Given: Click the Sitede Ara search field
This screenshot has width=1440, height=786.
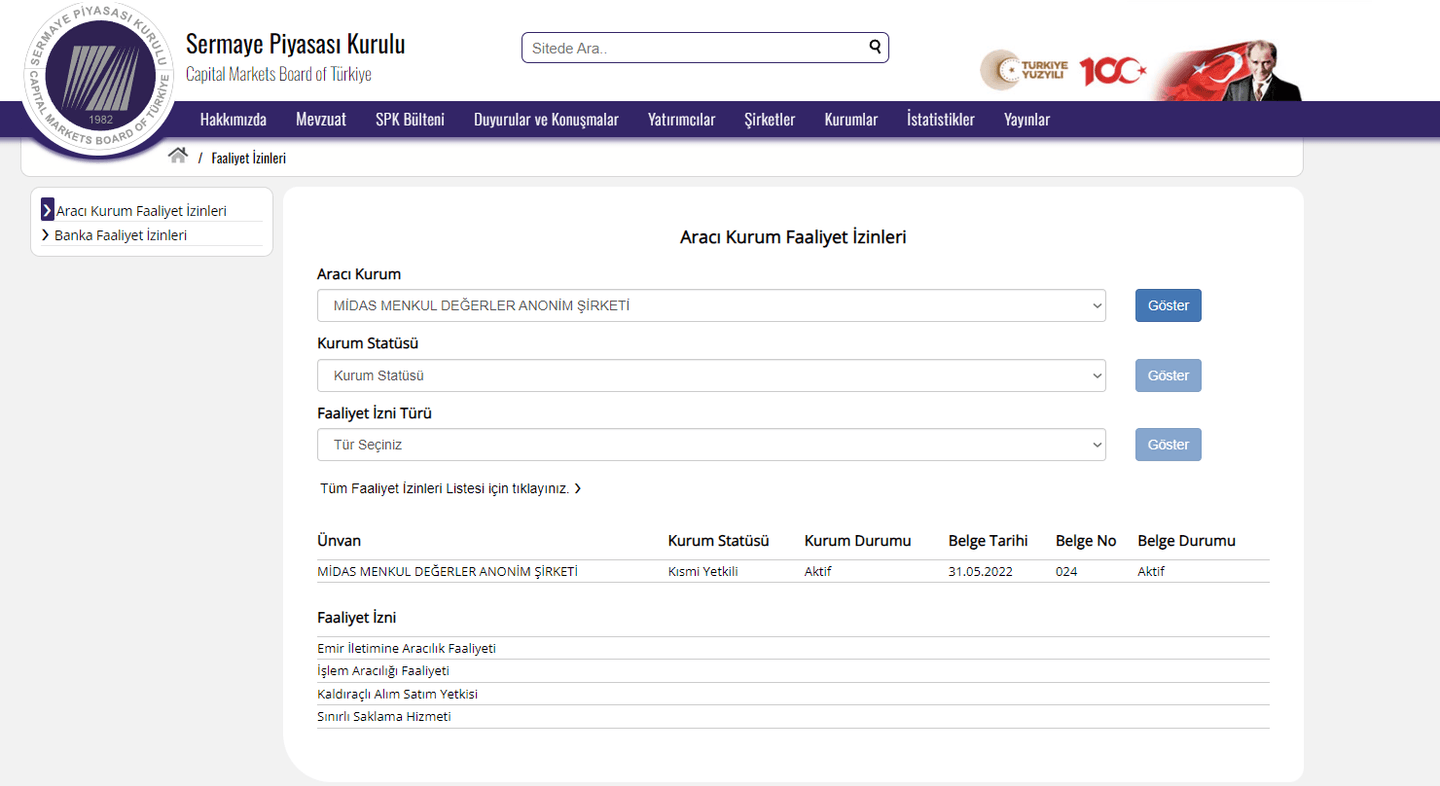Looking at the screenshot, I should pyautogui.click(x=695, y=48).
